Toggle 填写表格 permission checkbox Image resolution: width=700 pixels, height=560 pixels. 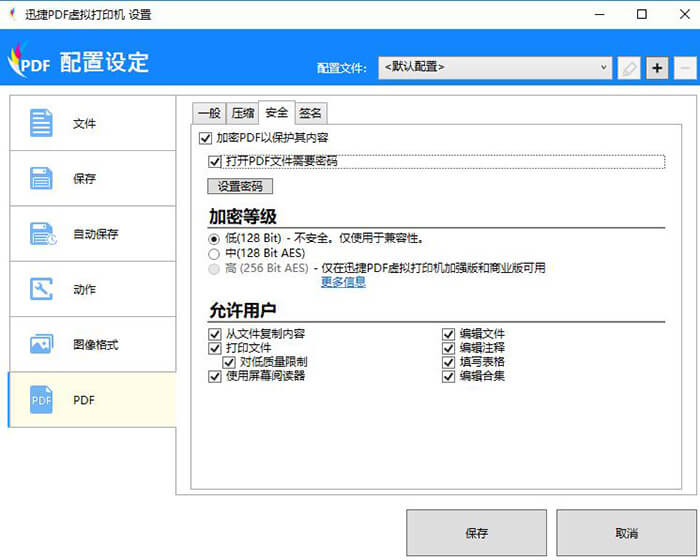[448, 362]
